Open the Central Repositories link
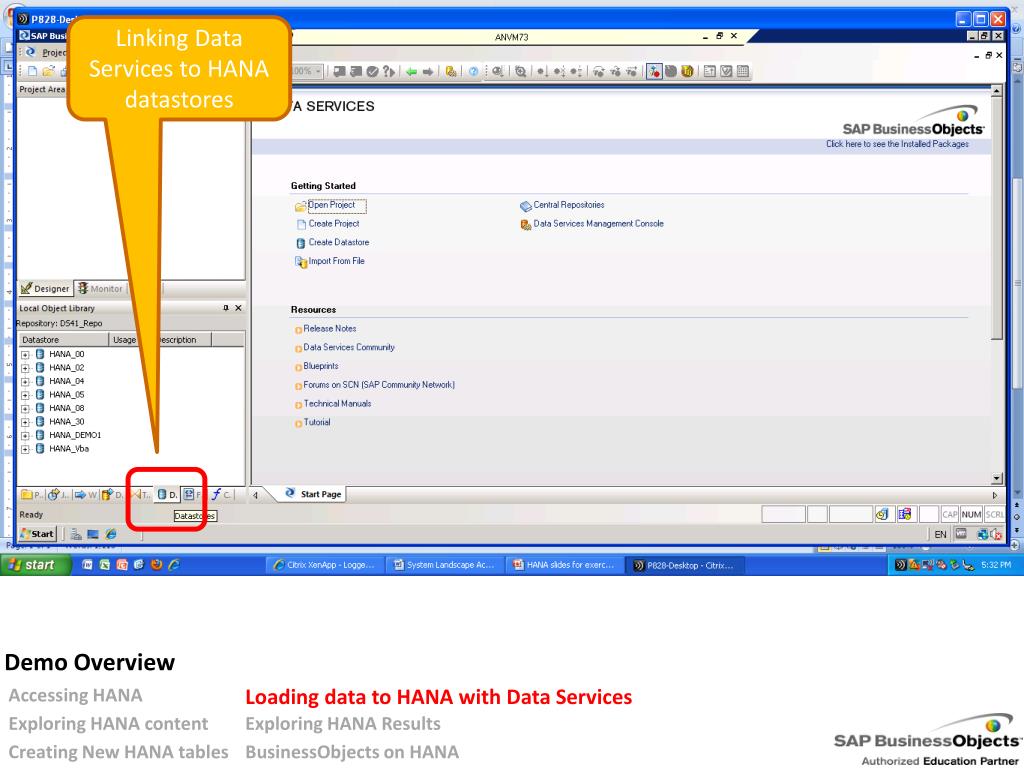Screen dimensions: 1024x768 [569, 205]
